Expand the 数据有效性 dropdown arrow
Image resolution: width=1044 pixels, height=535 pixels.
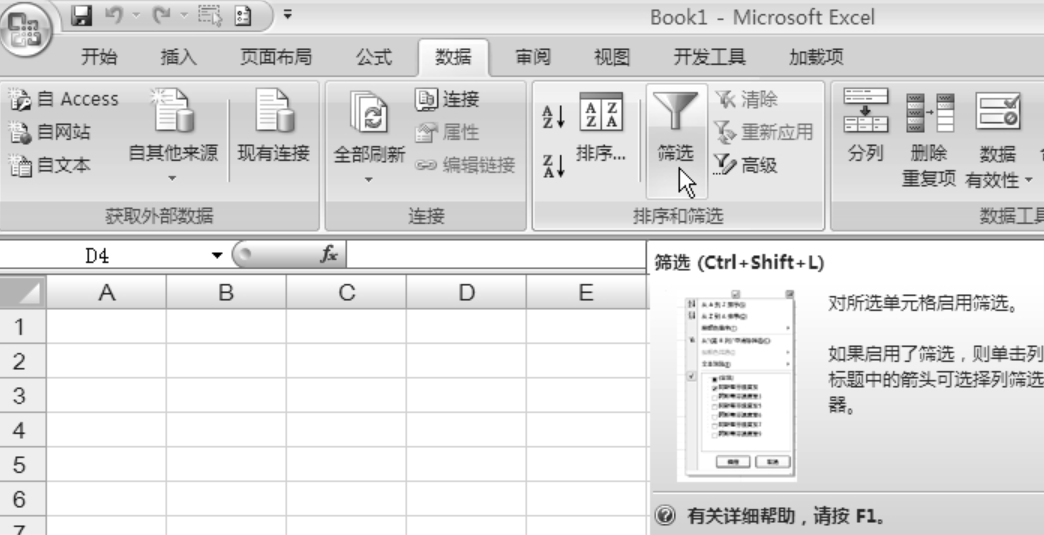coord(1029,180)
